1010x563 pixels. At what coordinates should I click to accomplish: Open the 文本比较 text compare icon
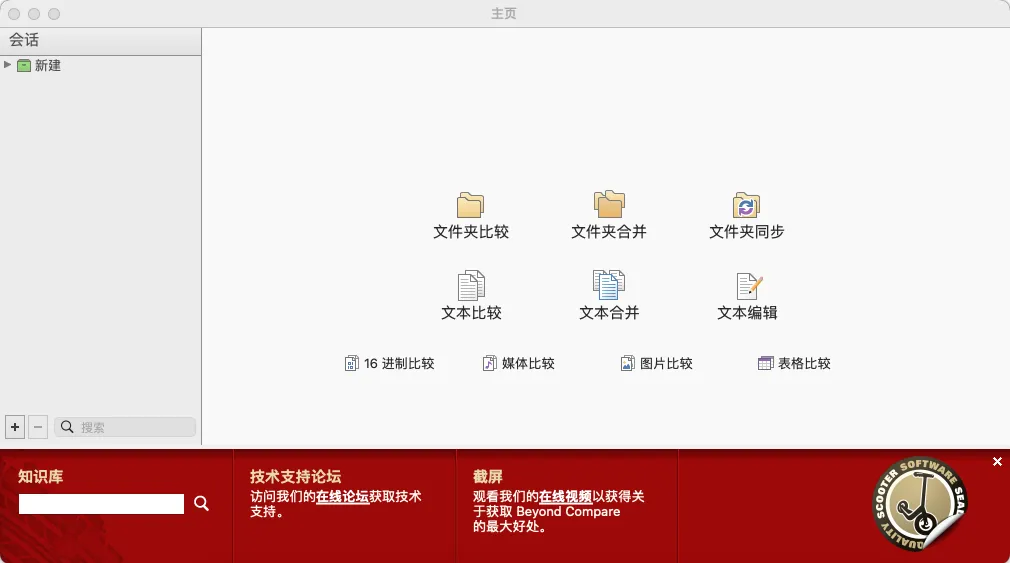click(x=470, y=287)
